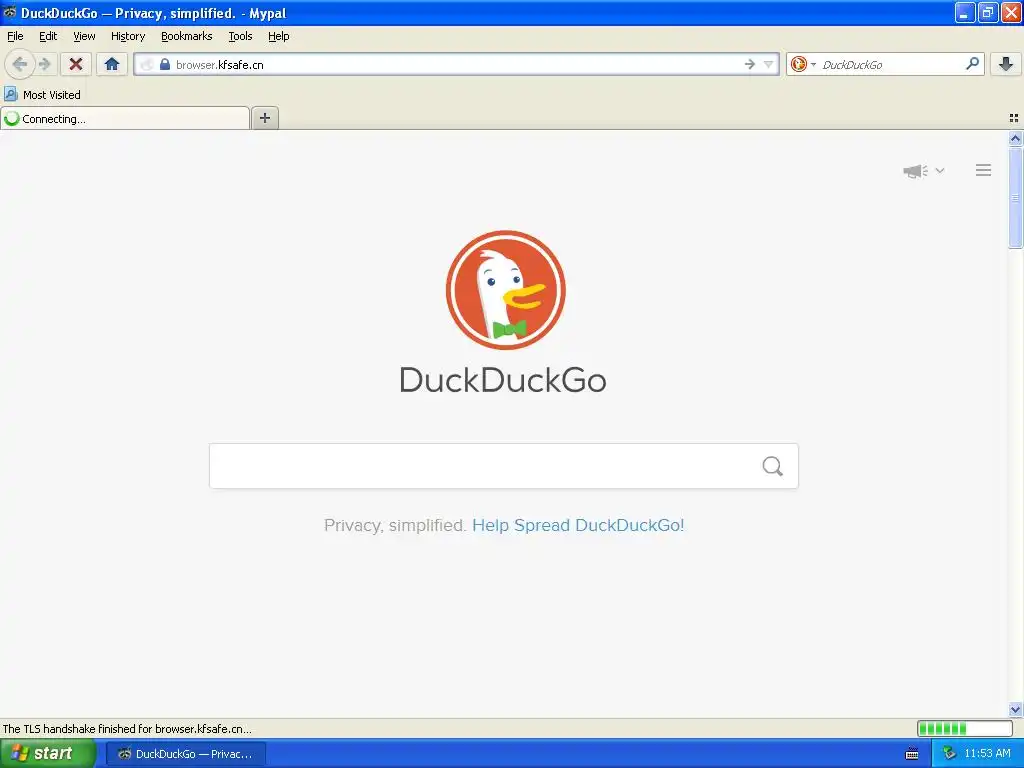Screen dimensions: 1024x768
Task: Open a new tab with the plus button
Action: click(x=264, y=118)
